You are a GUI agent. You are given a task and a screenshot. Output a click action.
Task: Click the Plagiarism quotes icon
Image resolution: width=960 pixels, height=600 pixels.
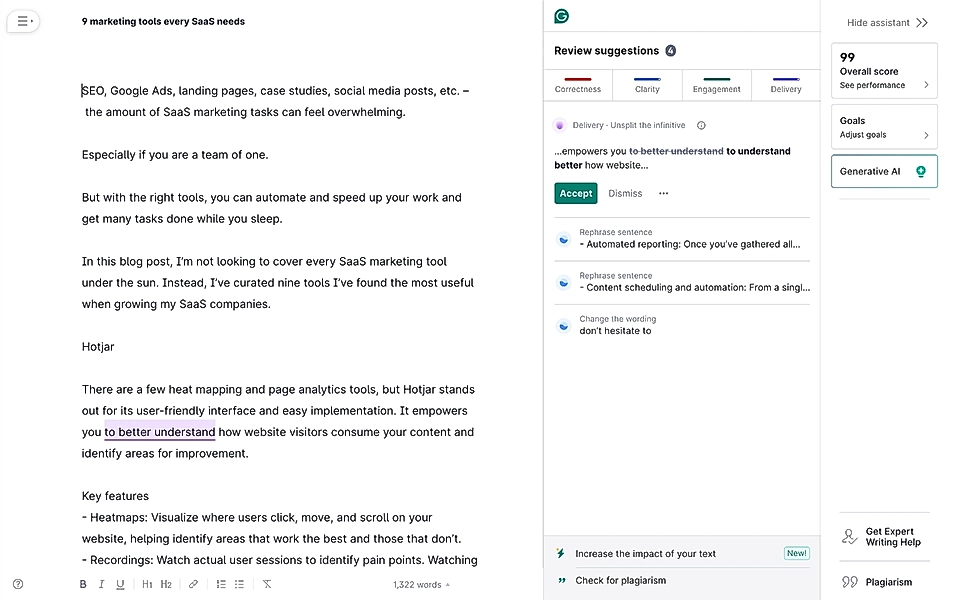pyautogui.click(x=850, y=582)
